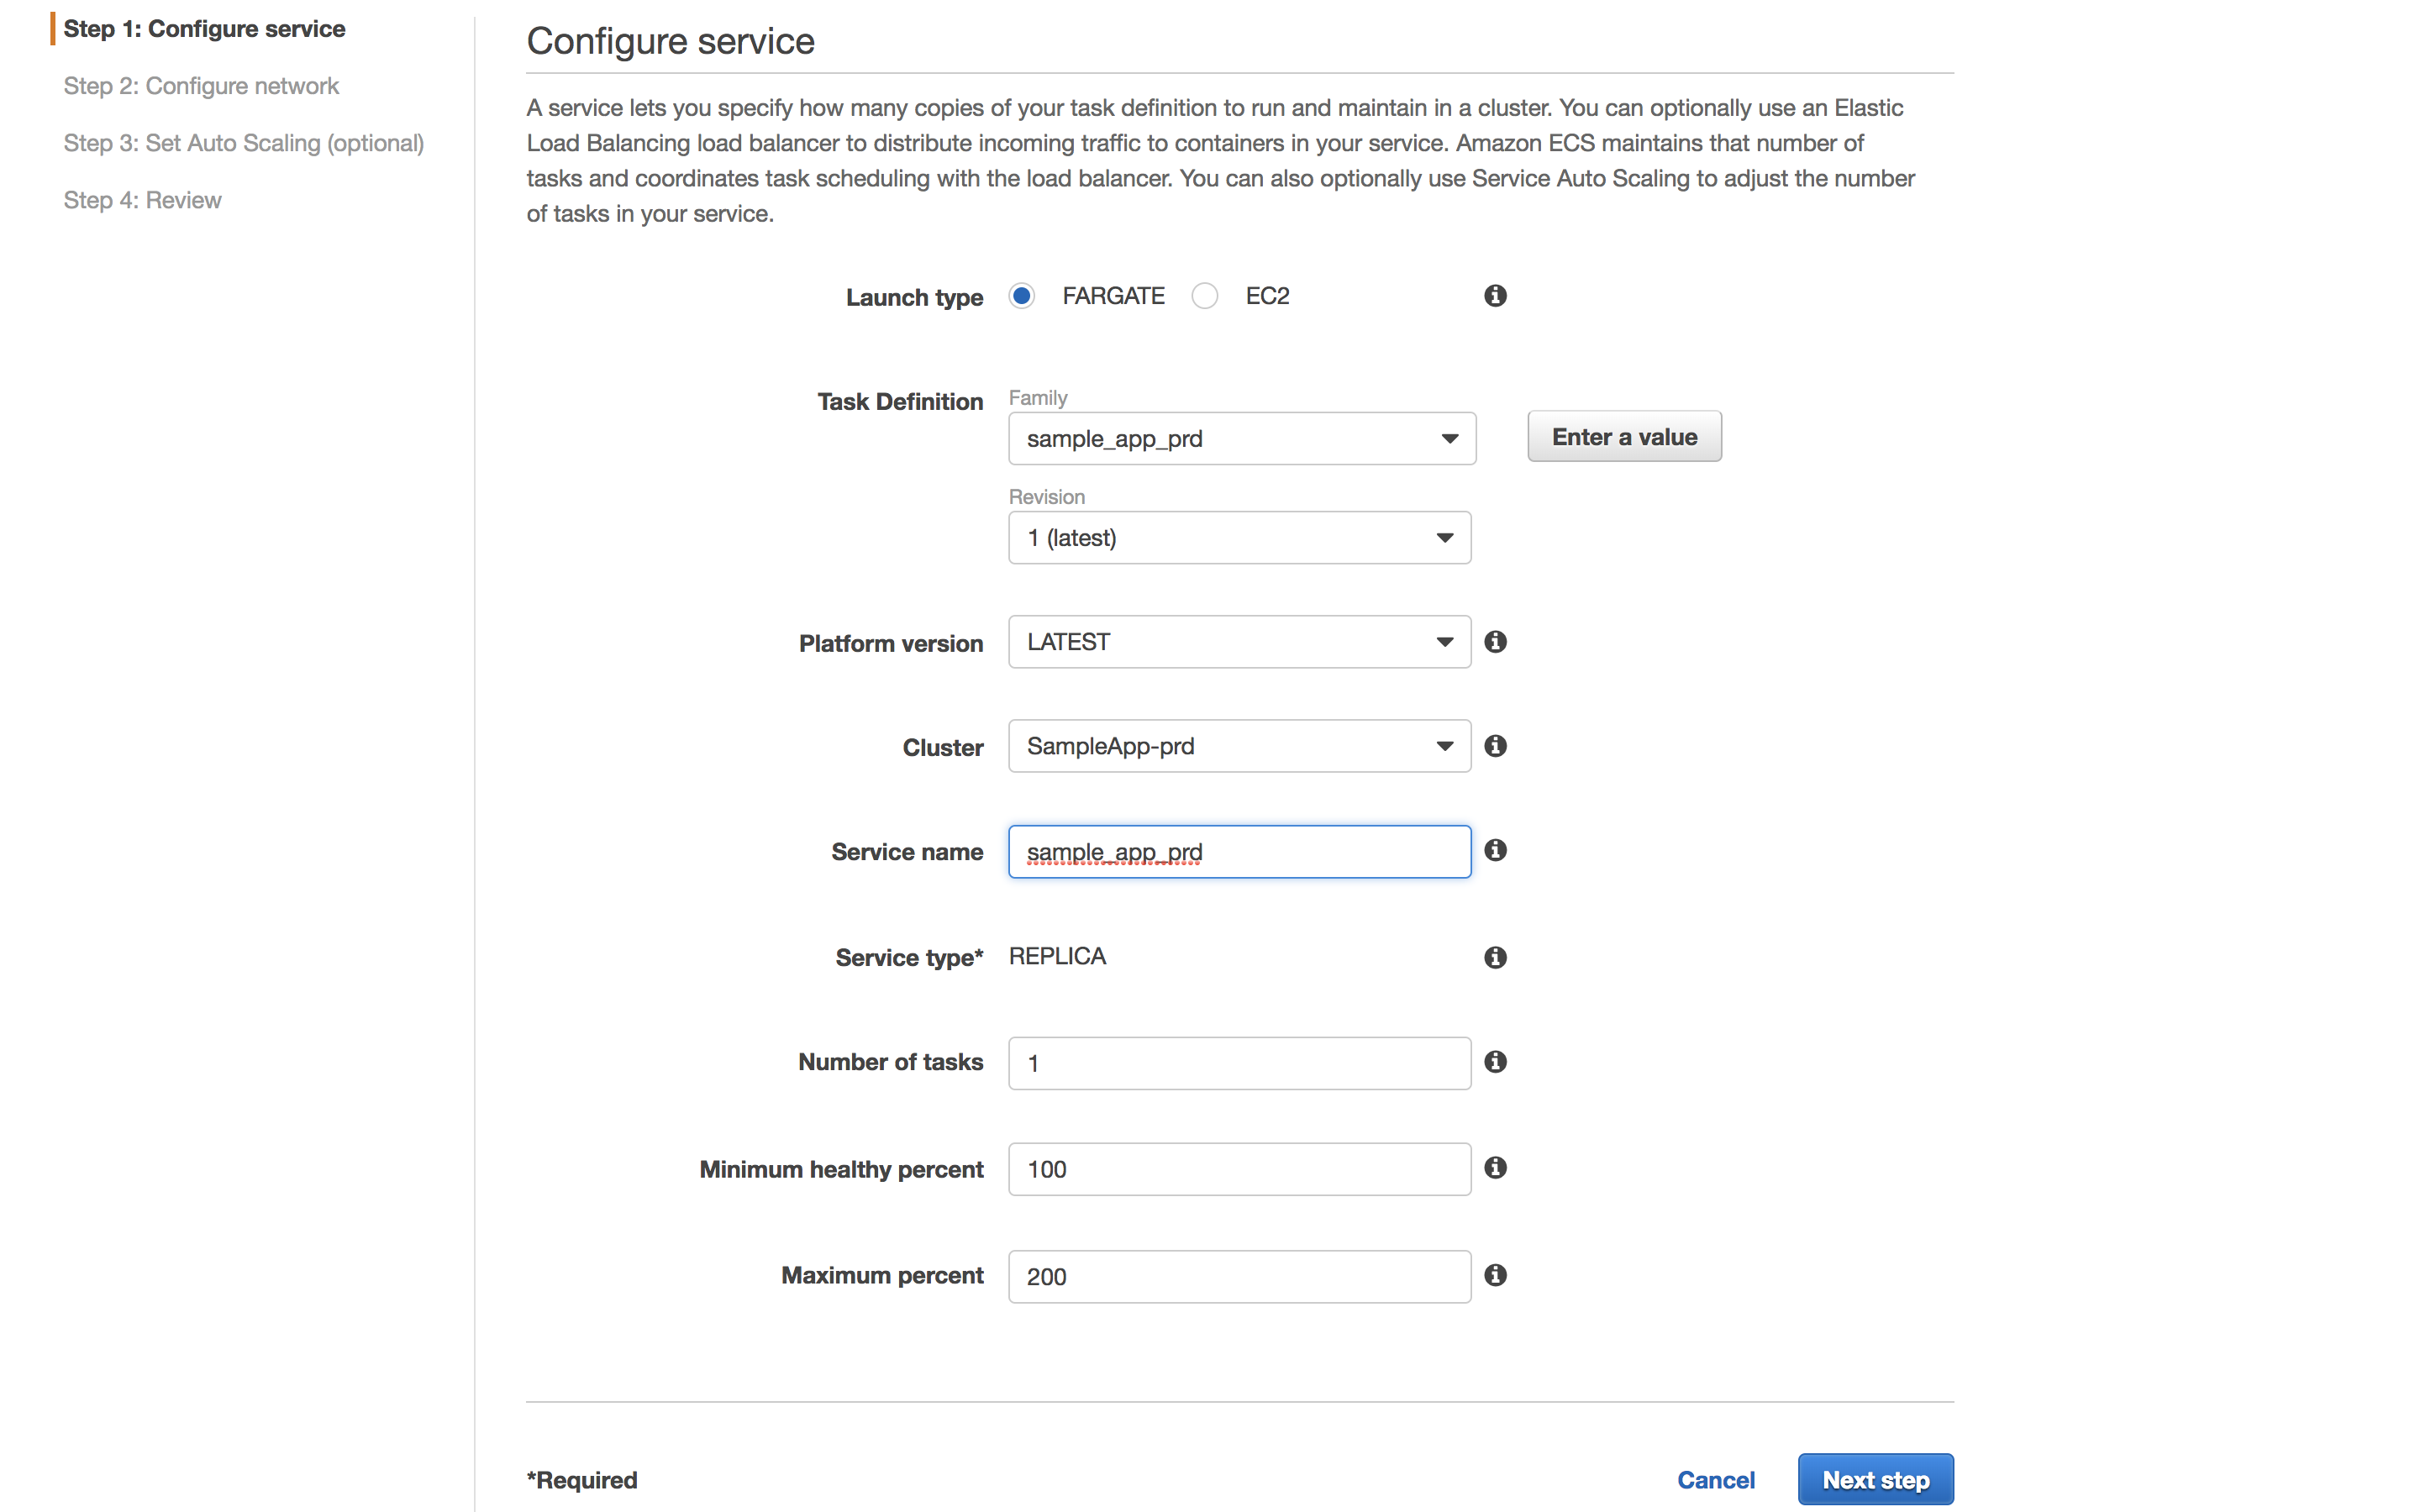
Task: Click the Minimum healthy percent info icon
Action: 1495,1168
